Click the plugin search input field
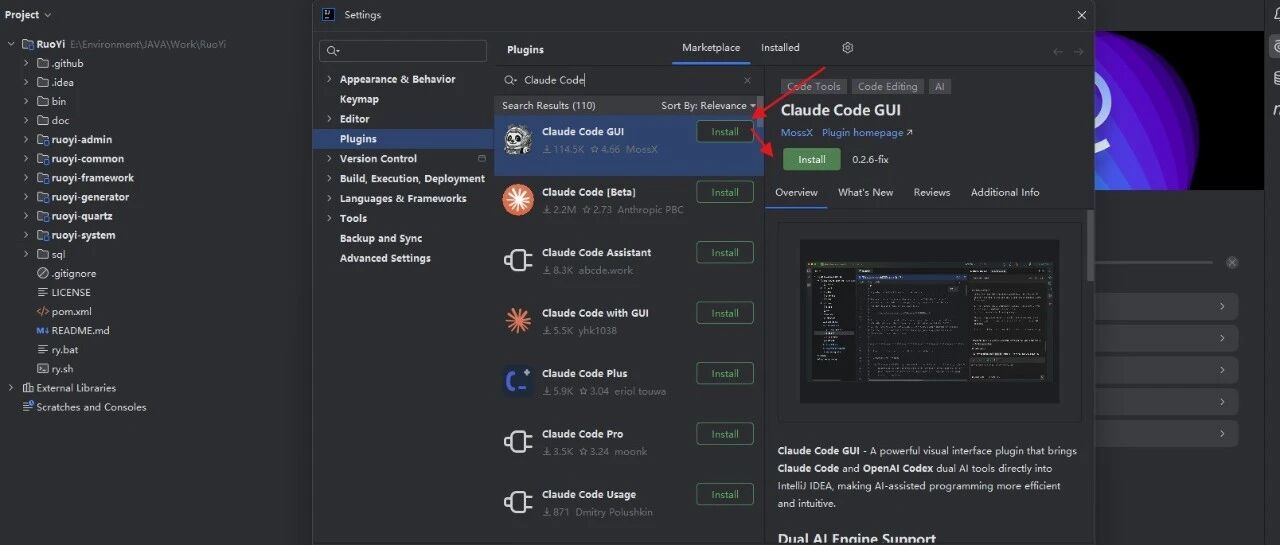Viewport: 1280px width, 545px height. 629,80
